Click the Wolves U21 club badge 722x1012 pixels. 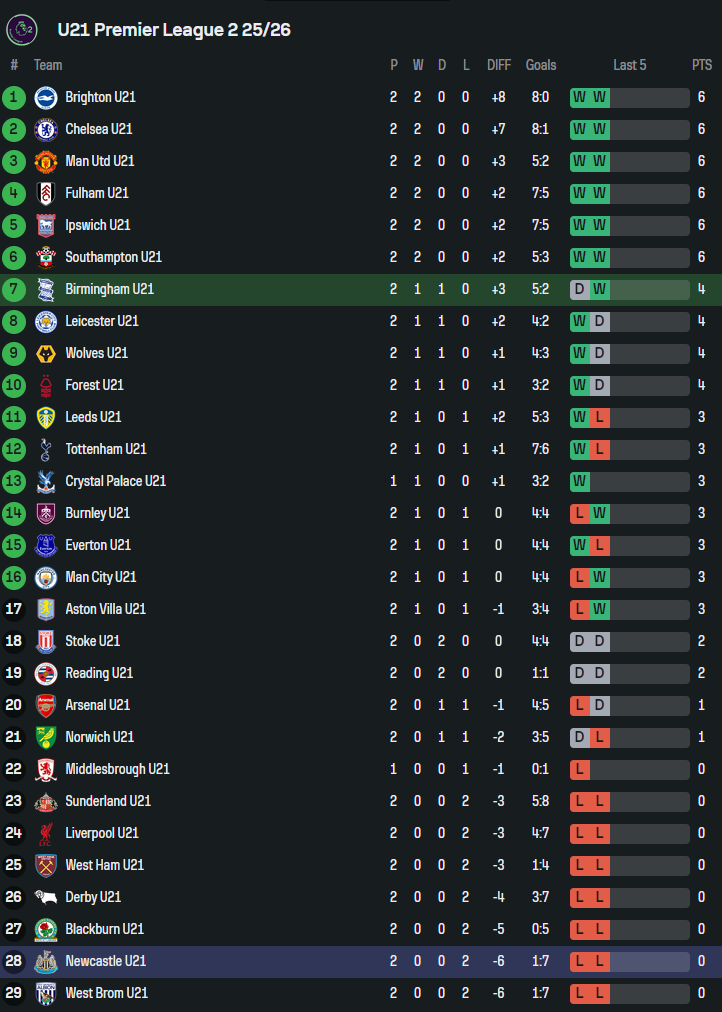(x=45, y=353)
